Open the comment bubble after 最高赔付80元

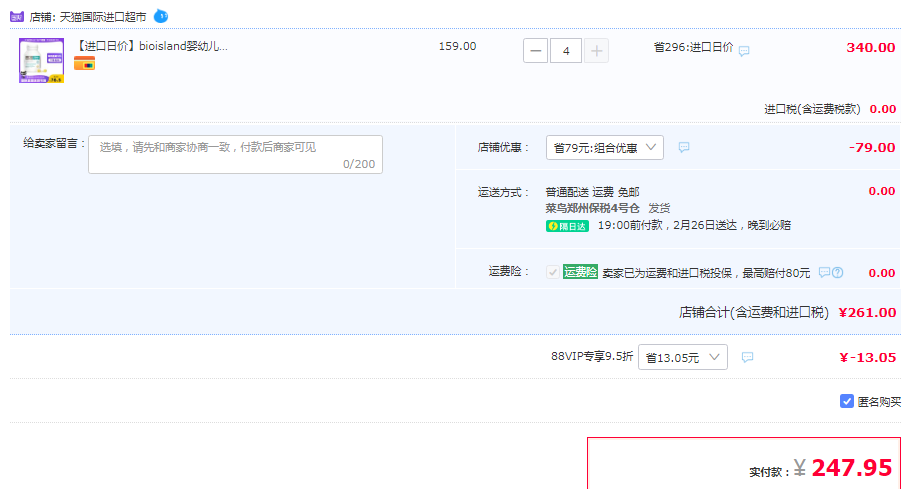pyautogui.click(x=824, y=272)
